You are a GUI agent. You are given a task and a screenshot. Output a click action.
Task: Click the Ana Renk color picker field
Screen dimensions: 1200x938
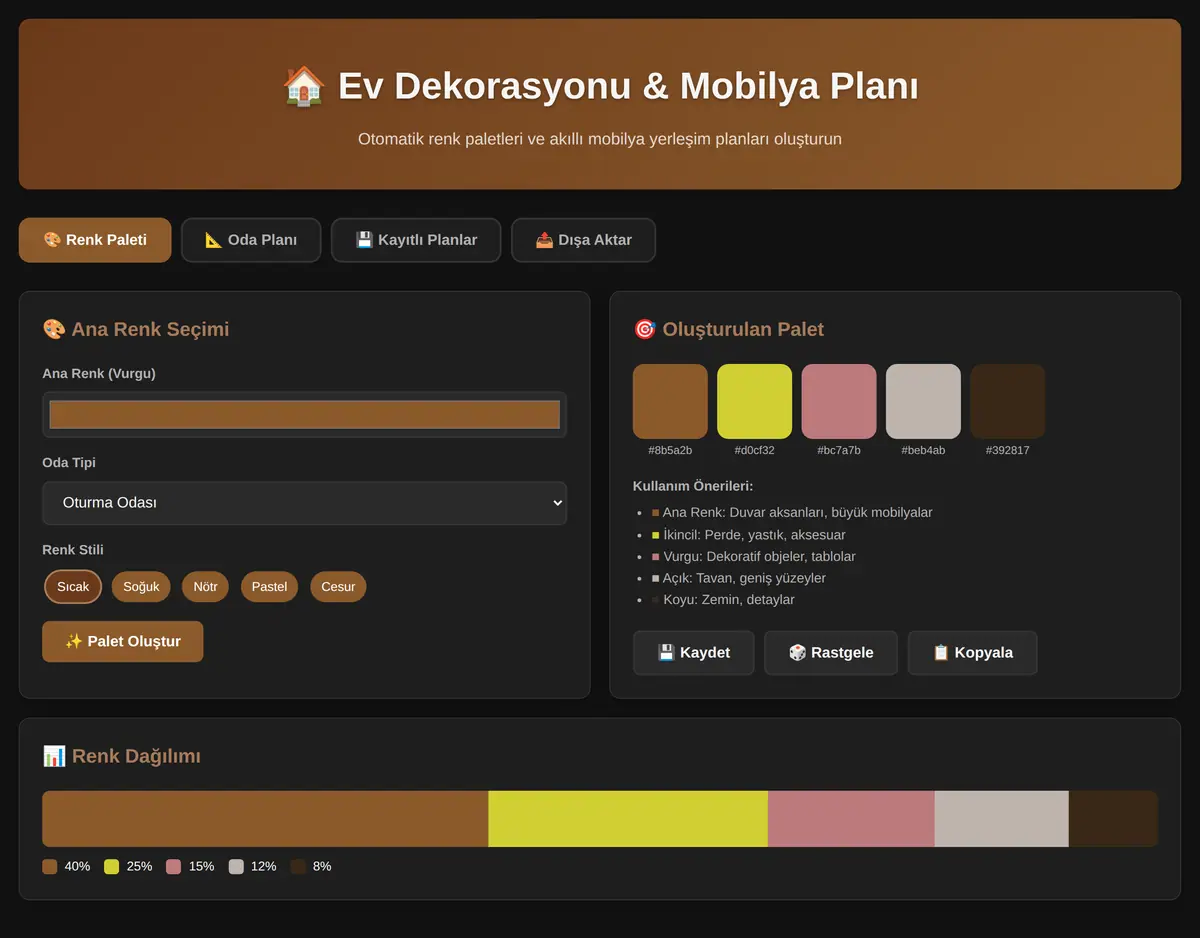coord(304,414)
